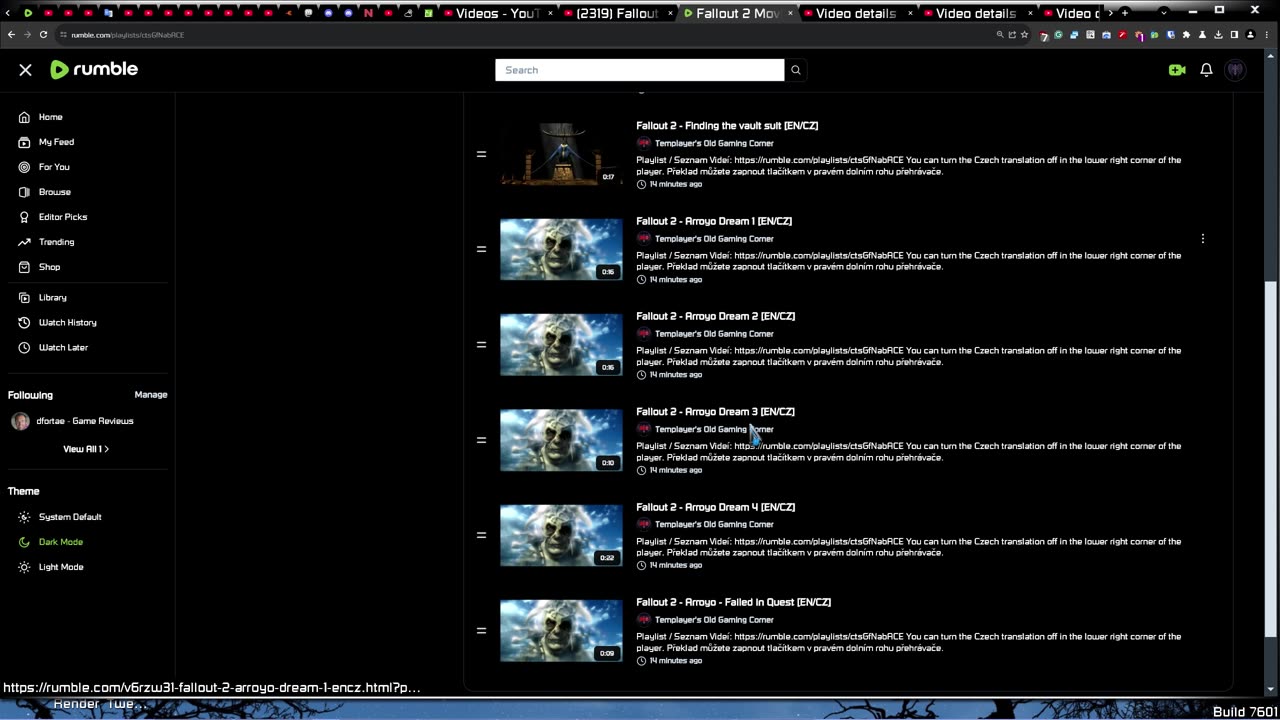The height and width of the screenshot is (720, 1280).
Task: Open channel name under Arroyo Dream 2
Action: (714, 334)
